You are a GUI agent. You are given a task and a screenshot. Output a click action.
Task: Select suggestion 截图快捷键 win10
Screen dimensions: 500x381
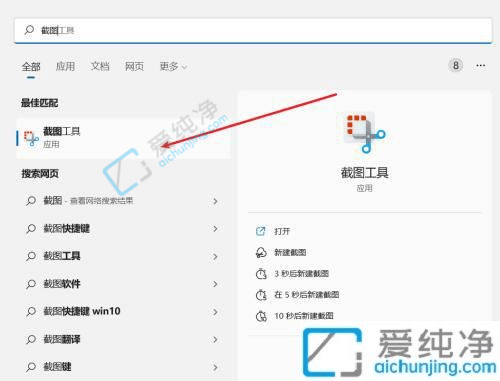(82, 311)
